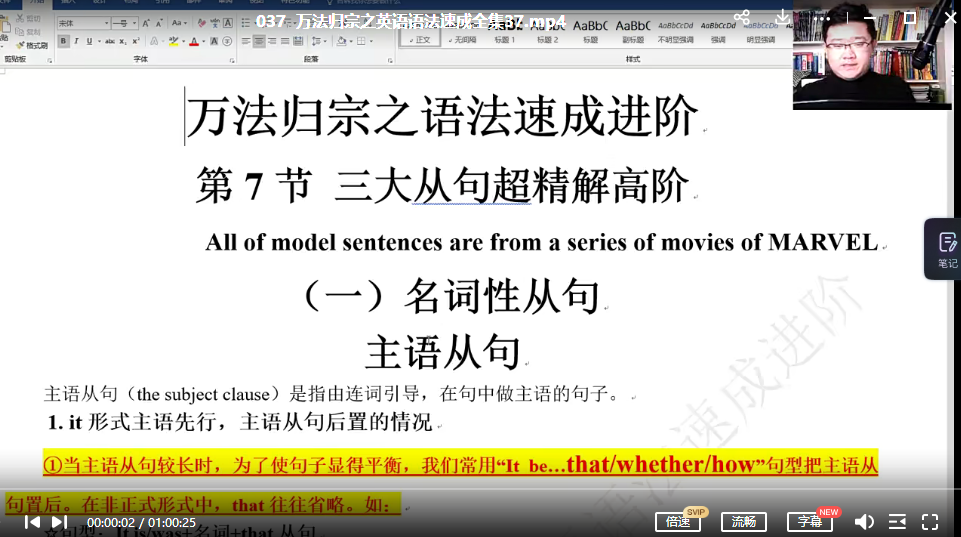The width and height of the screenshot is (961, 537).
Task: Expand the 字体 font dialog launcher
Action: 232,61
